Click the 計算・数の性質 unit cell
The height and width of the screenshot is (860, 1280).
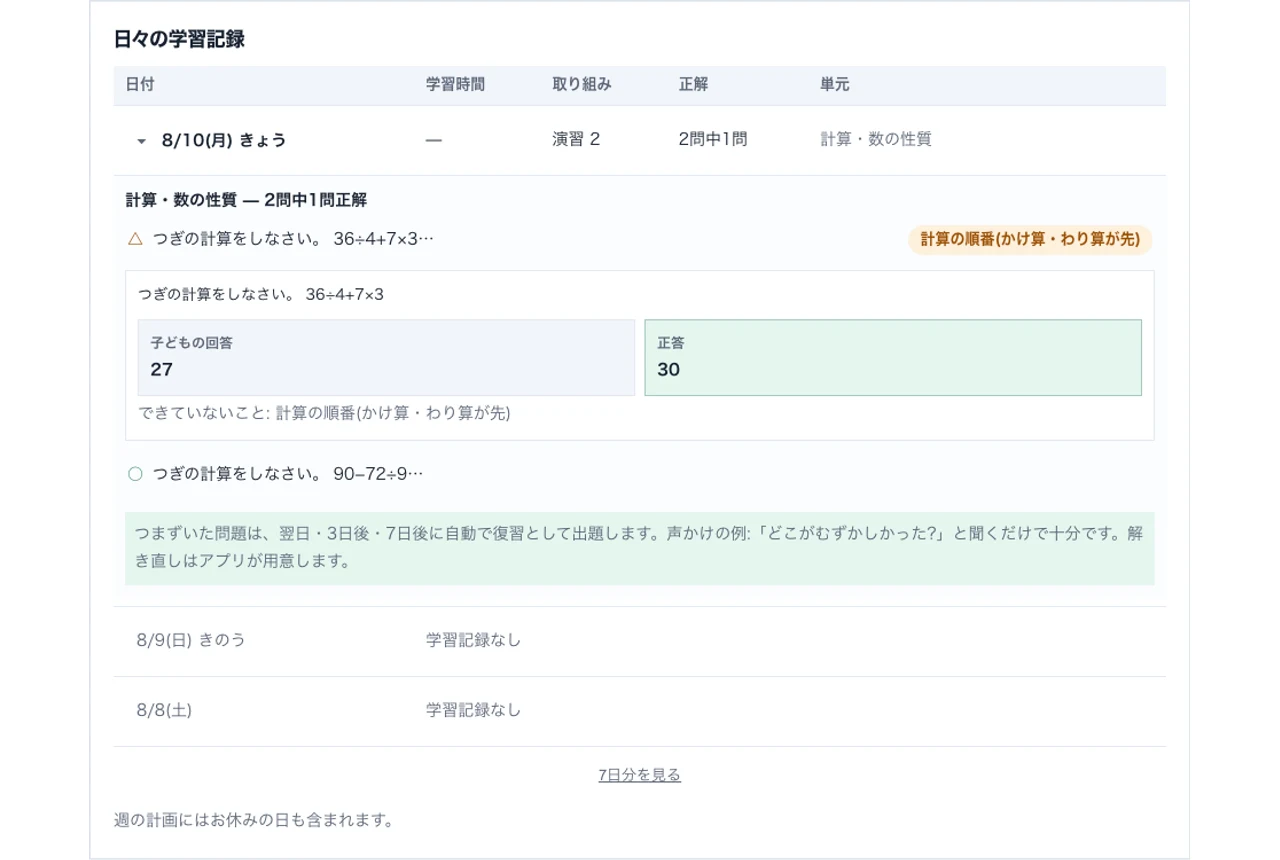point(876,140)
